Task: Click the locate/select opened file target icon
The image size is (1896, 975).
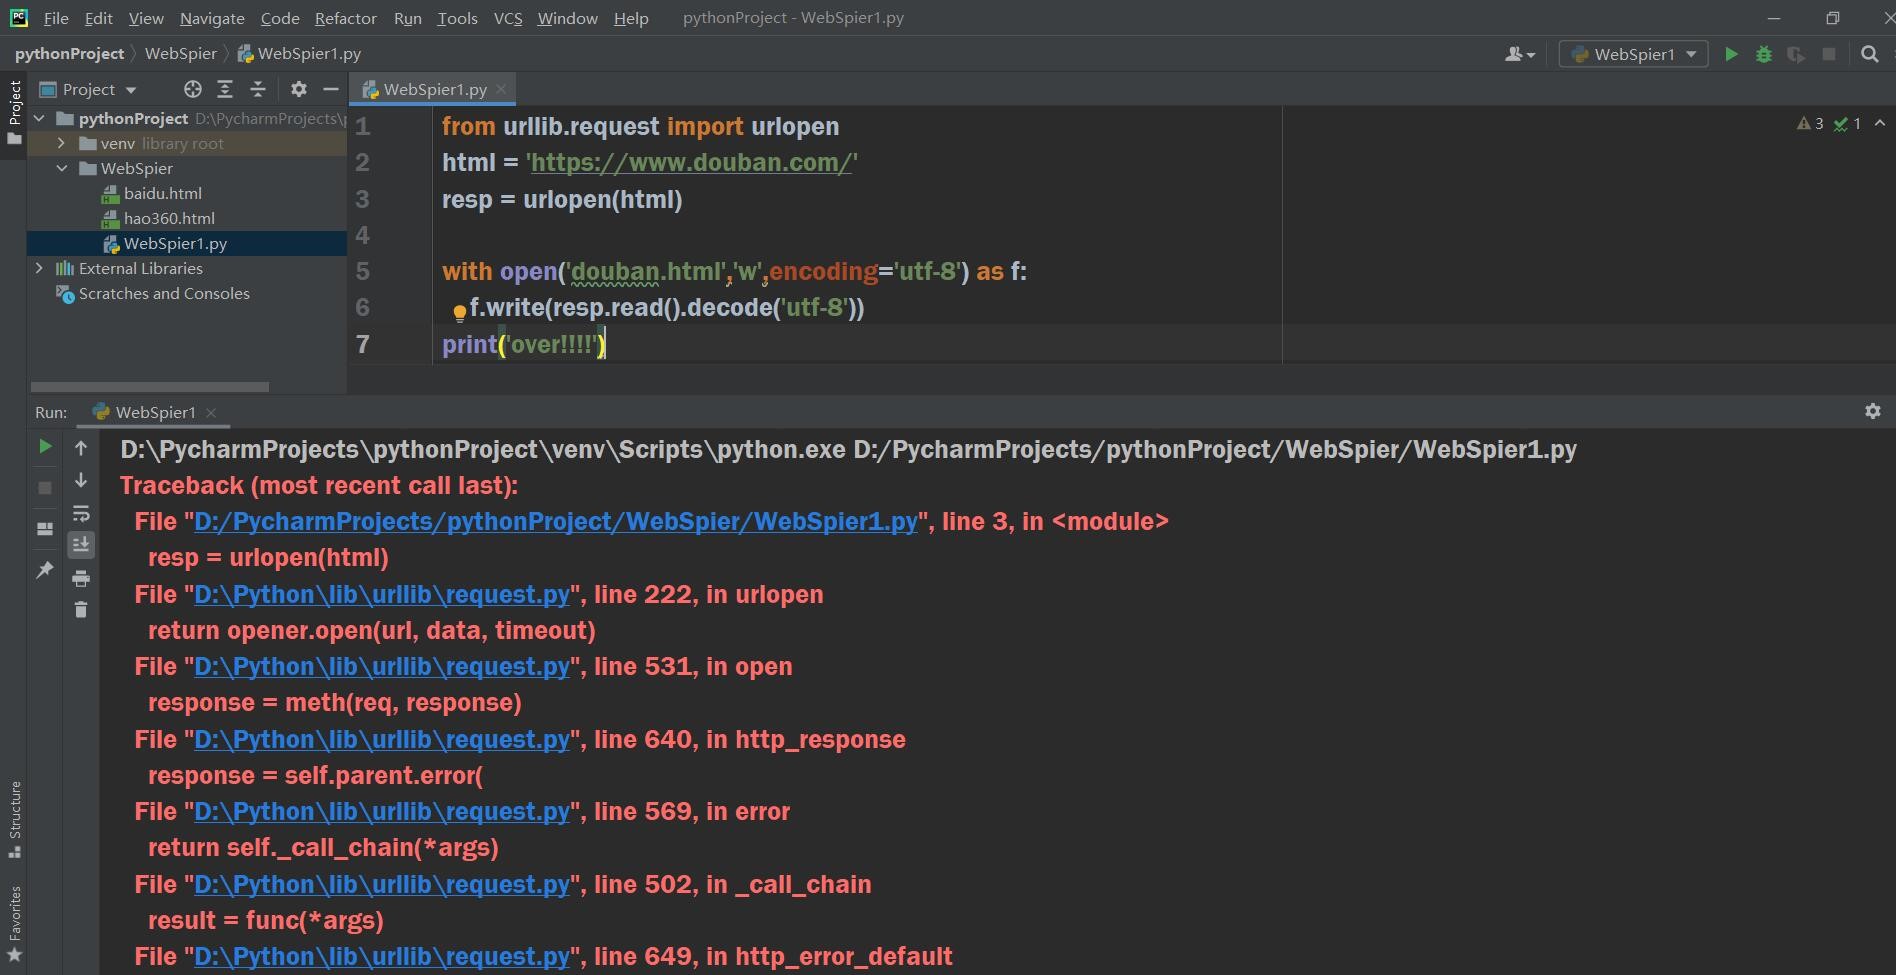Action: tap(193, 89)
